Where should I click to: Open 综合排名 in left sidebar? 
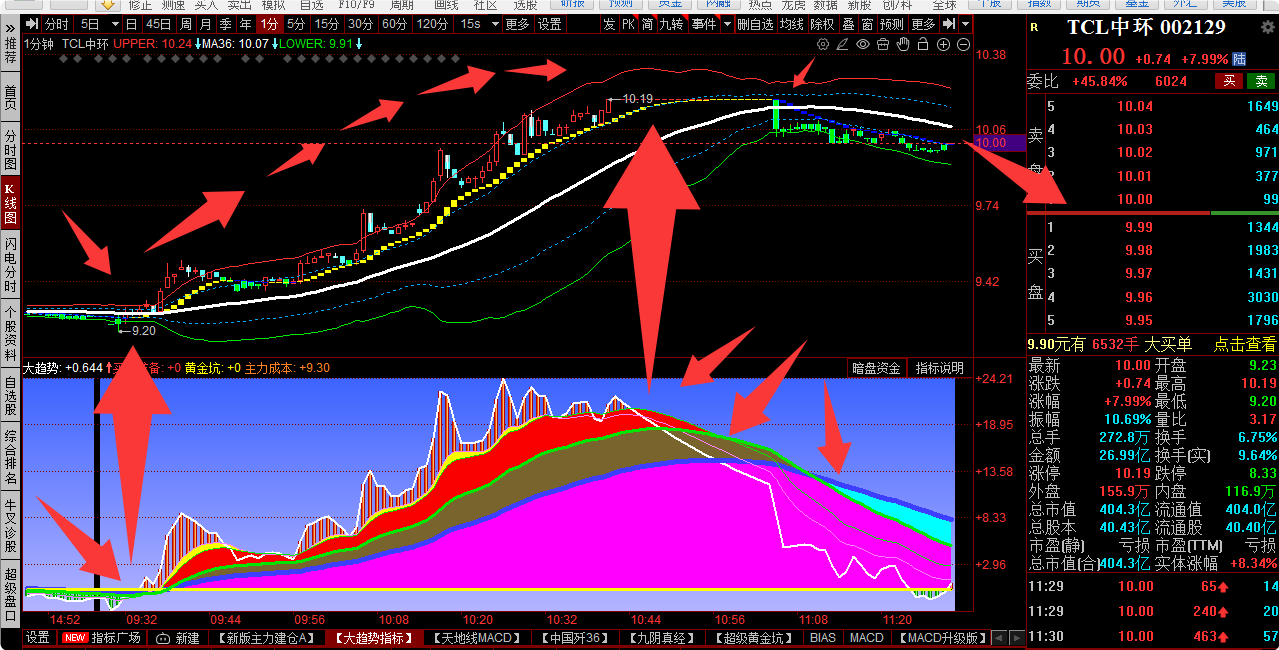coord(10,458)
